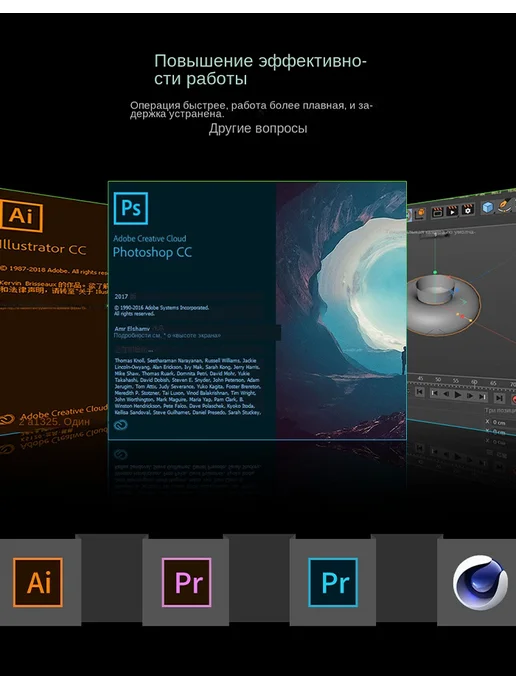
Task: Click the Ps logo on Photoshop splash
Action: 131,208
